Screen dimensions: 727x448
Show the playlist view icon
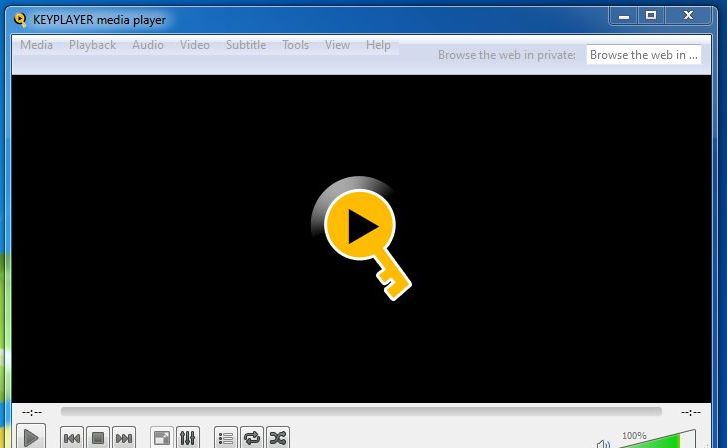226,438
